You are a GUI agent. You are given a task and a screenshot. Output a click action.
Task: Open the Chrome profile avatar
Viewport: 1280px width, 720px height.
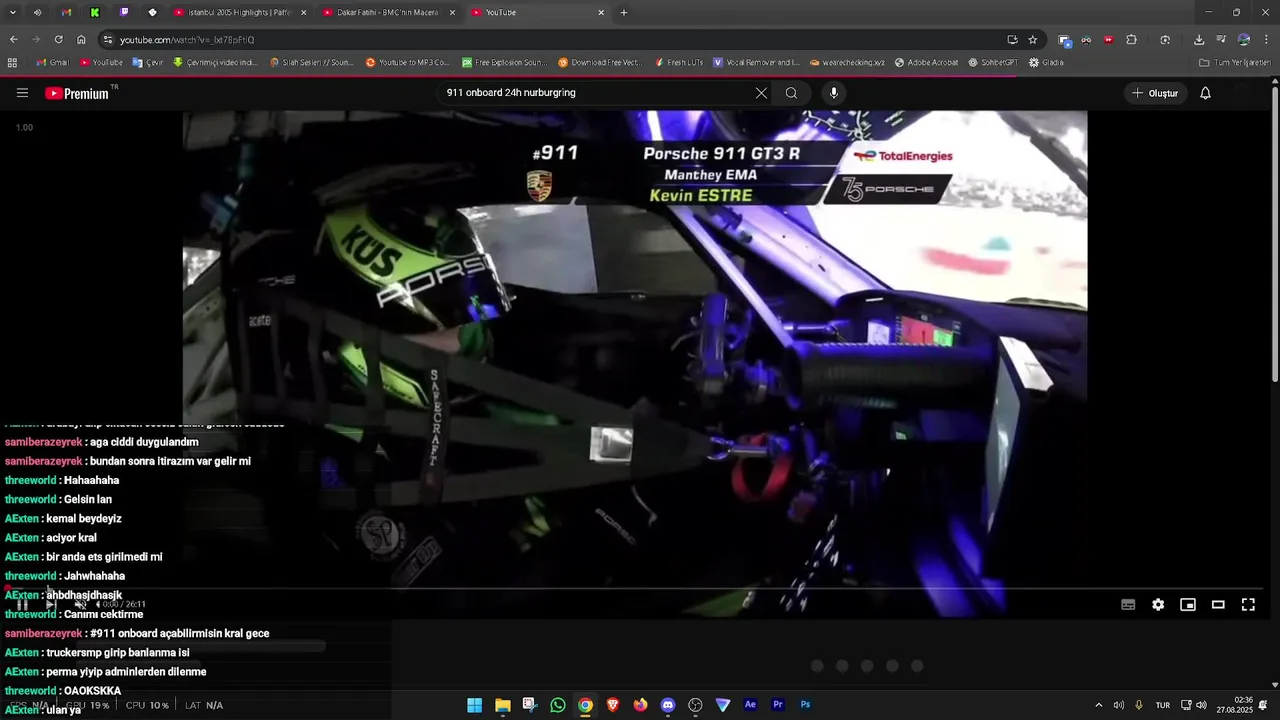(x=1244, y=39)
